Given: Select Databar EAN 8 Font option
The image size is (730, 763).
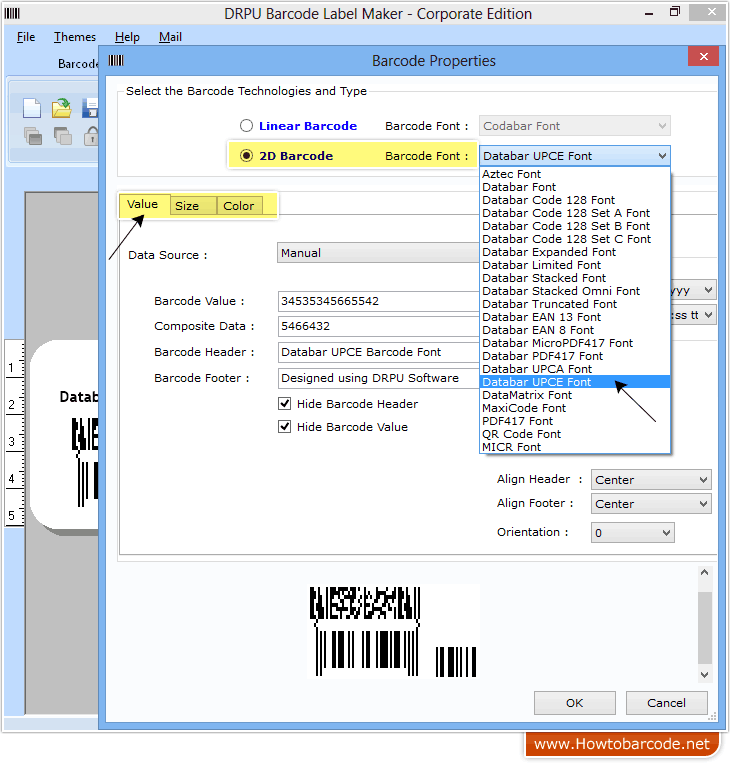Looking at the screenshot, I should pyautogui.click(x=575, y=330).
